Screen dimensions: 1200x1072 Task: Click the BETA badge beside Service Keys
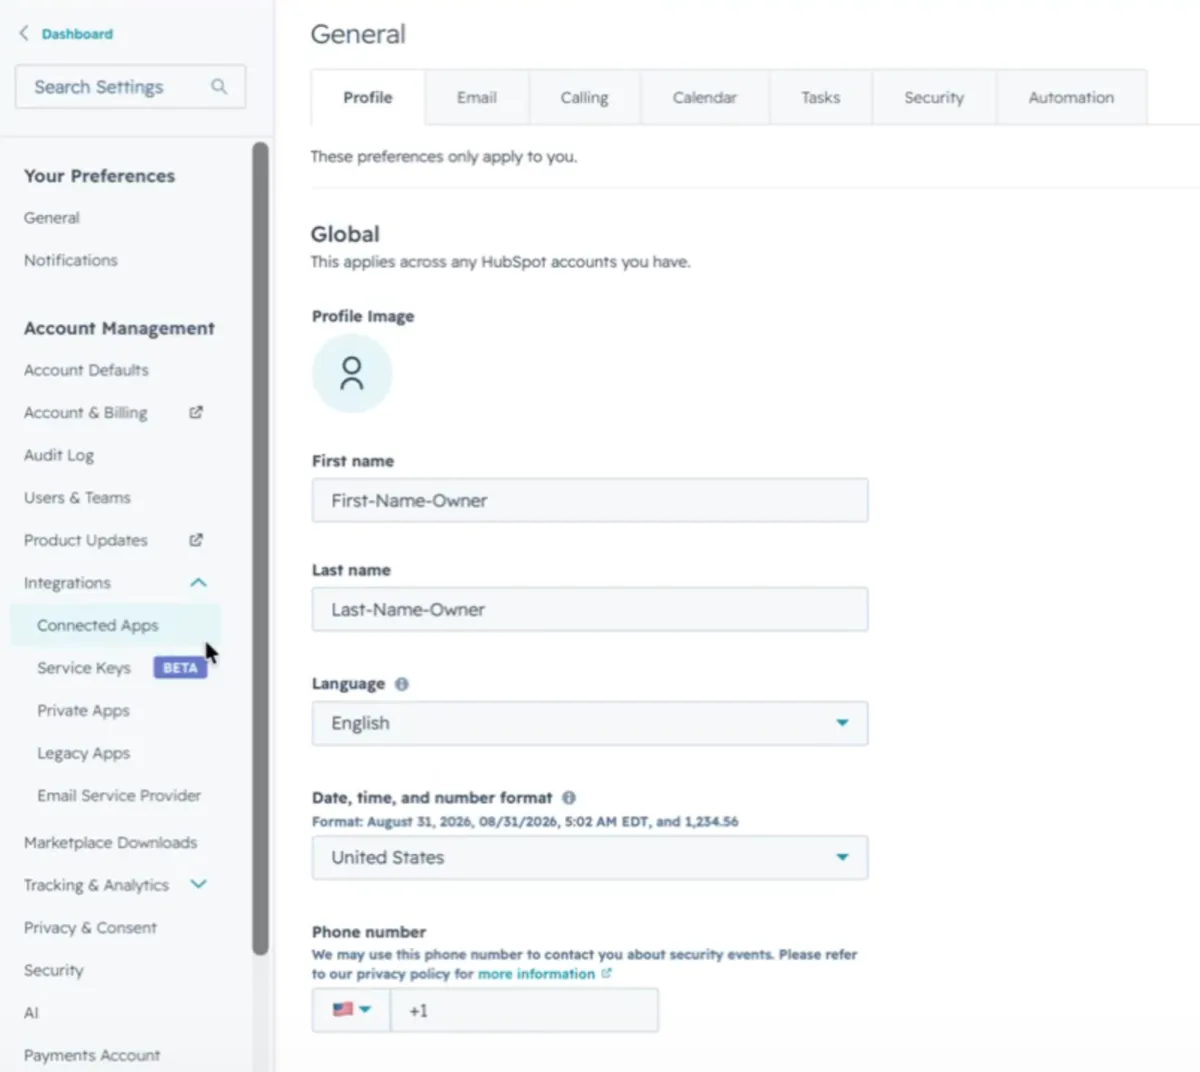pyautogui.click(x=180, y=668)
